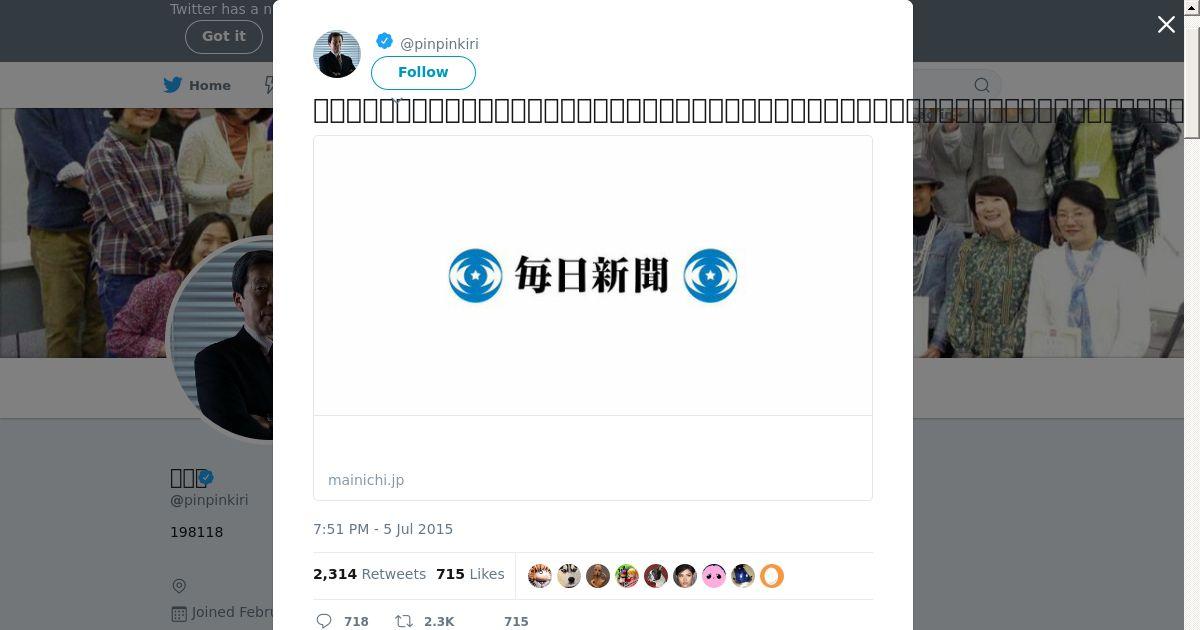The image size is (1200, 630).
Task: Click the Follow button for @pinpinkiri
Action: [423, 73]
